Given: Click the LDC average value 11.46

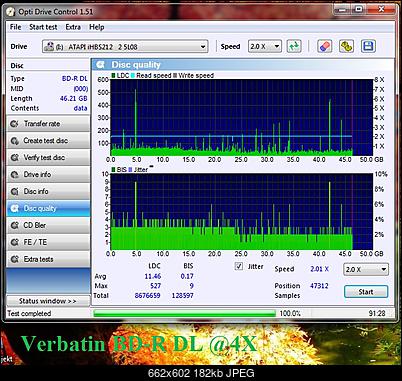Looking at the screenshot, I should click(153, 276).
